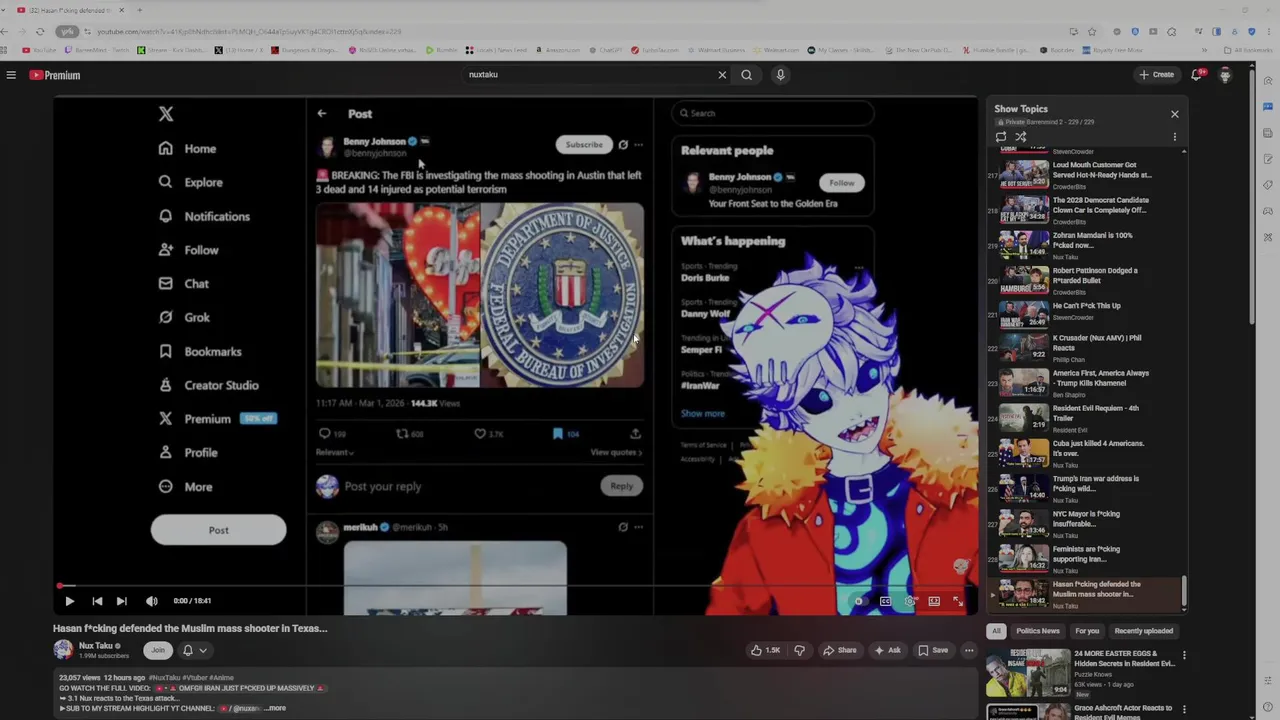The image size is (1280, 720).
Task: Select 'NYC Mayor is f*cking insufferable' item
Action: (1085, 523)
